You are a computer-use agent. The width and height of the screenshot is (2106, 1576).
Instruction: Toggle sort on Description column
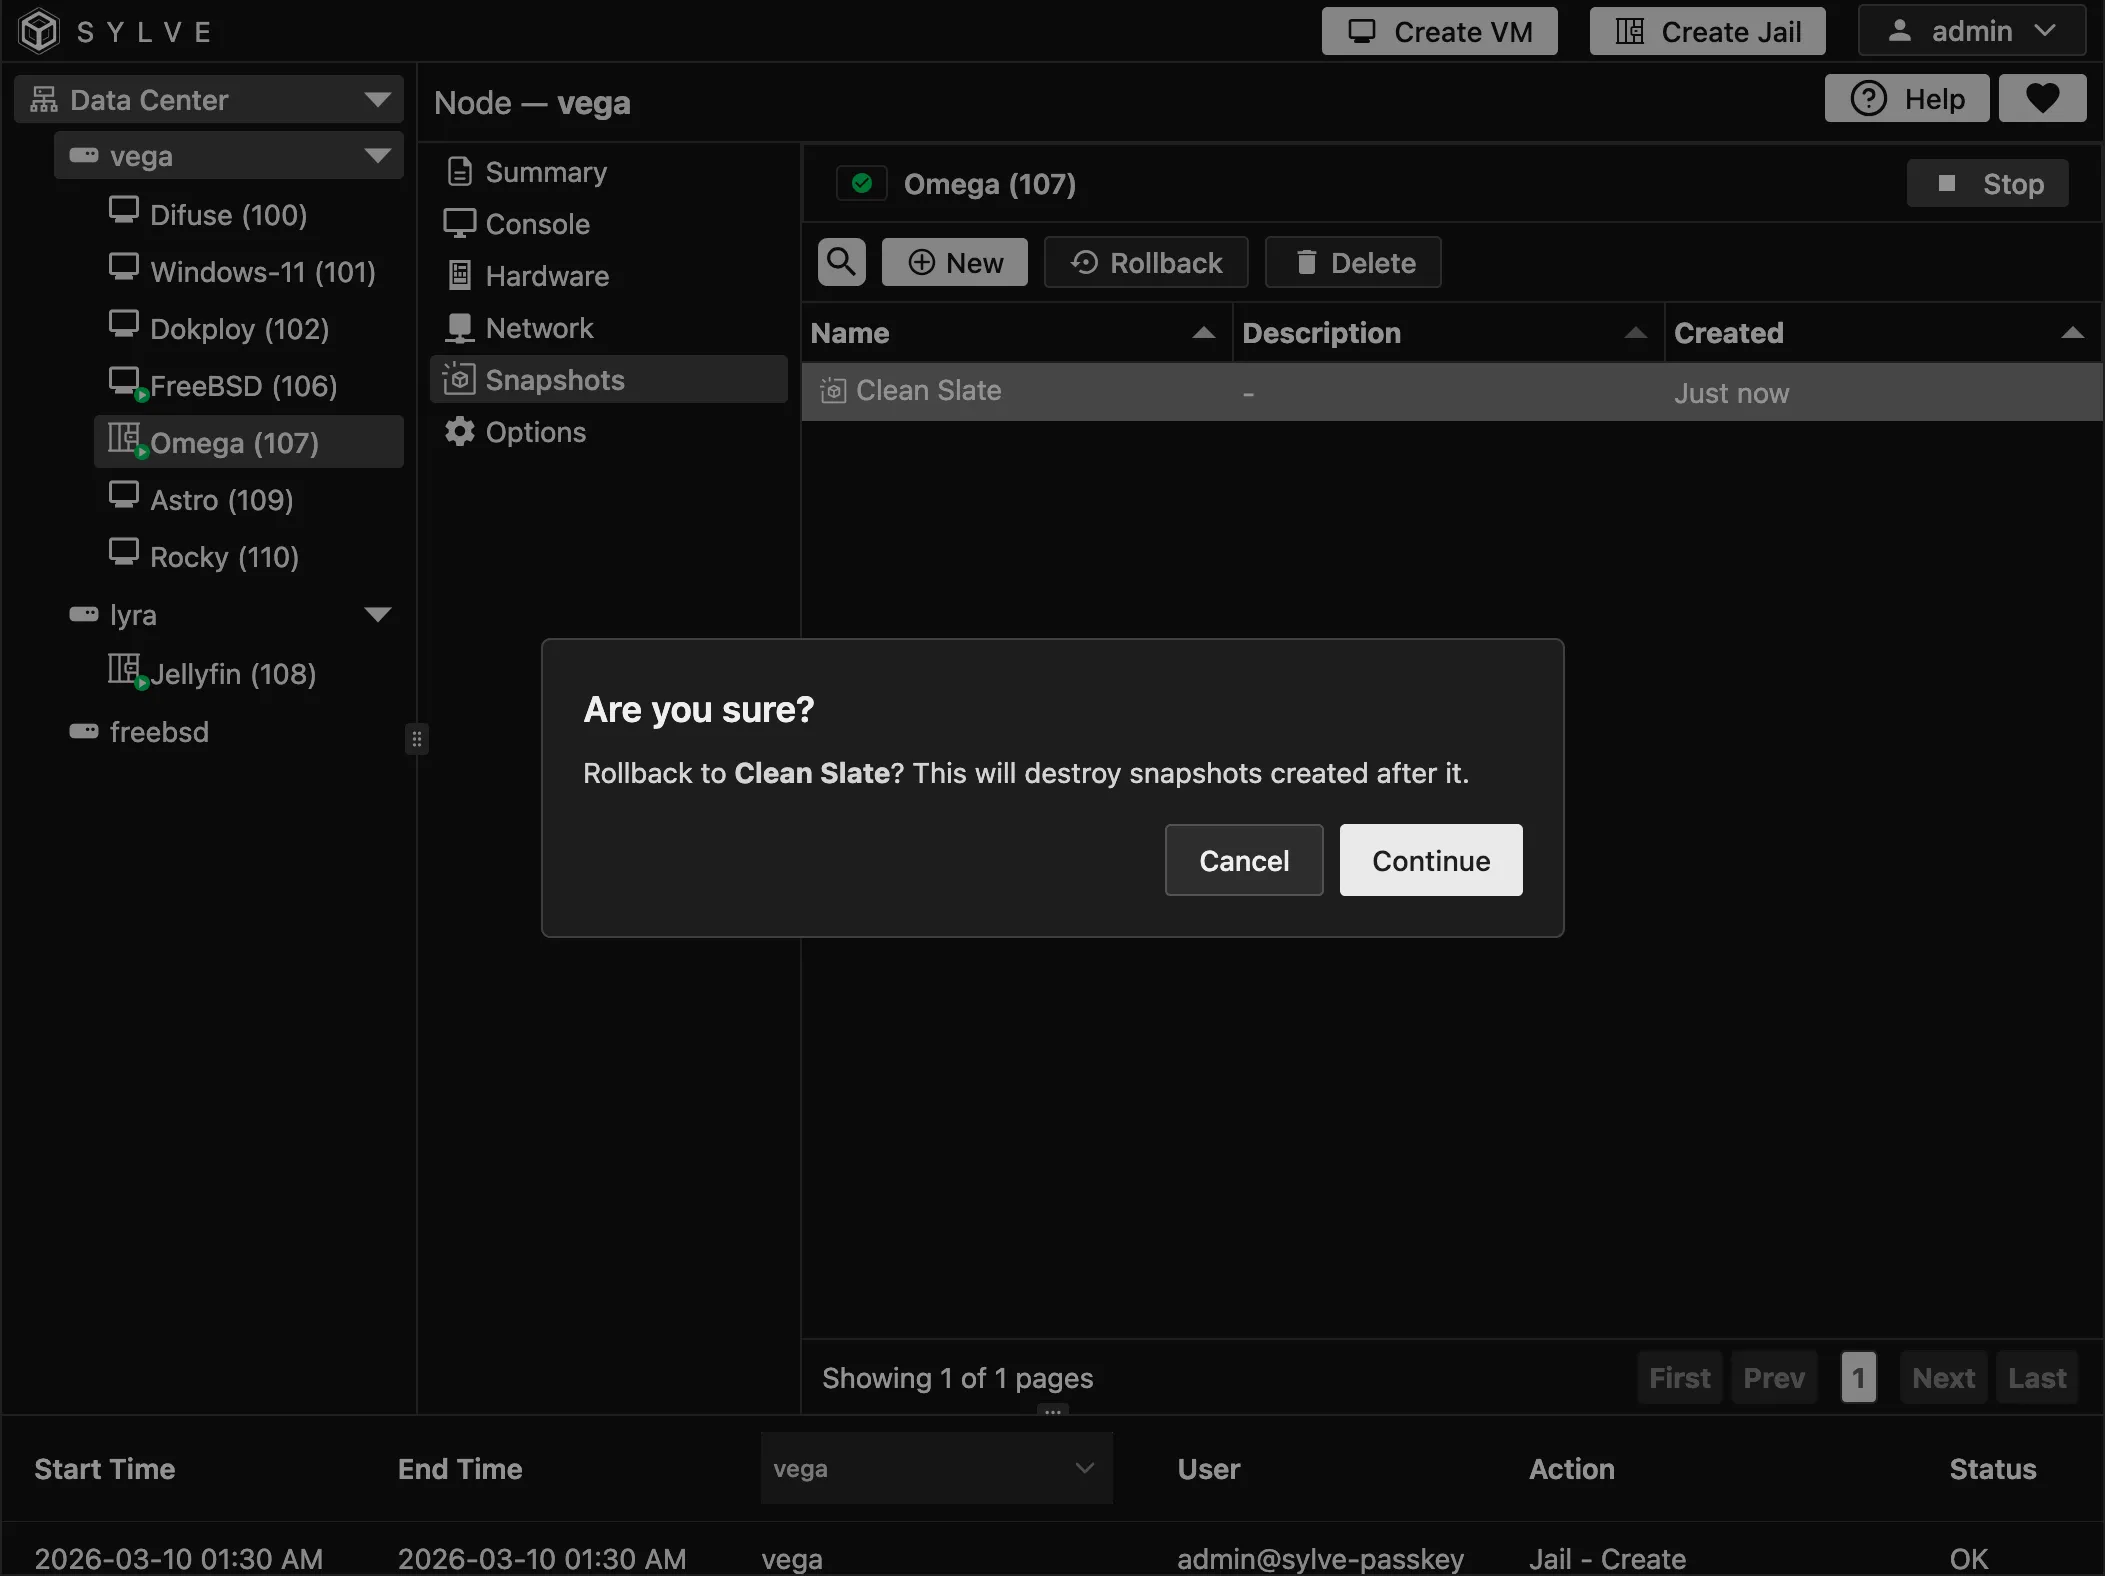pos(1635,333)
